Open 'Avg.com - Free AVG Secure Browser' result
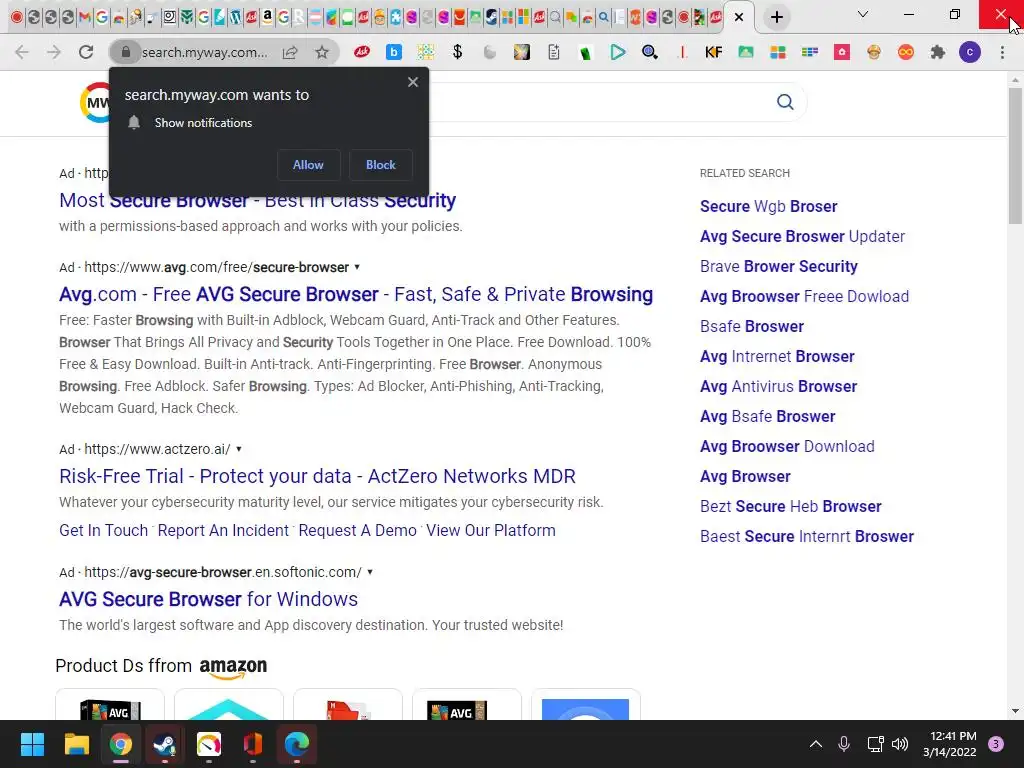This screenshot has width=1024, height=768. (356, 295)
